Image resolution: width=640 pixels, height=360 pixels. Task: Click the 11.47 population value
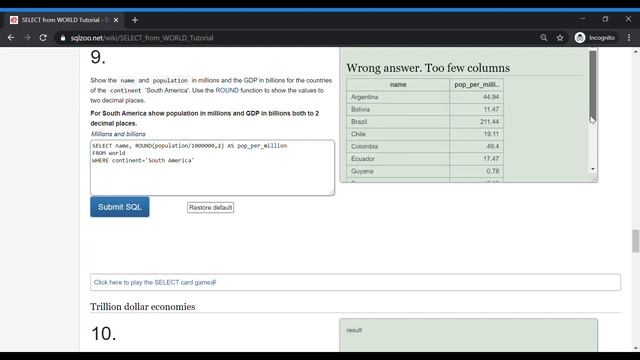point(491,109)
